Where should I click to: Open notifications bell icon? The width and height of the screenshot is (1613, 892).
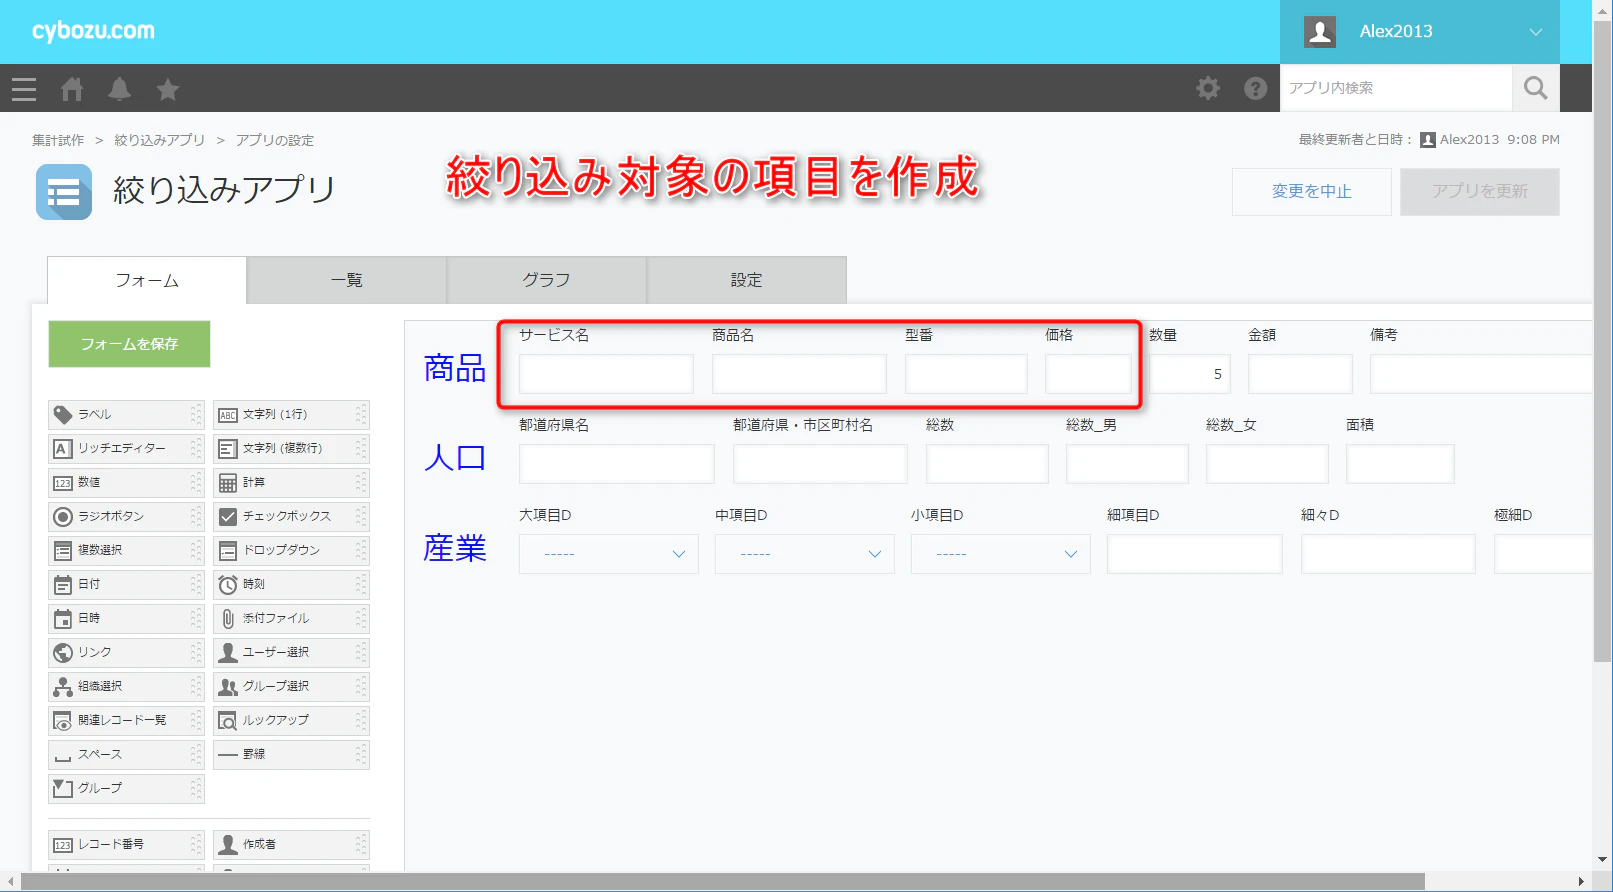click(x=120, y=89)
